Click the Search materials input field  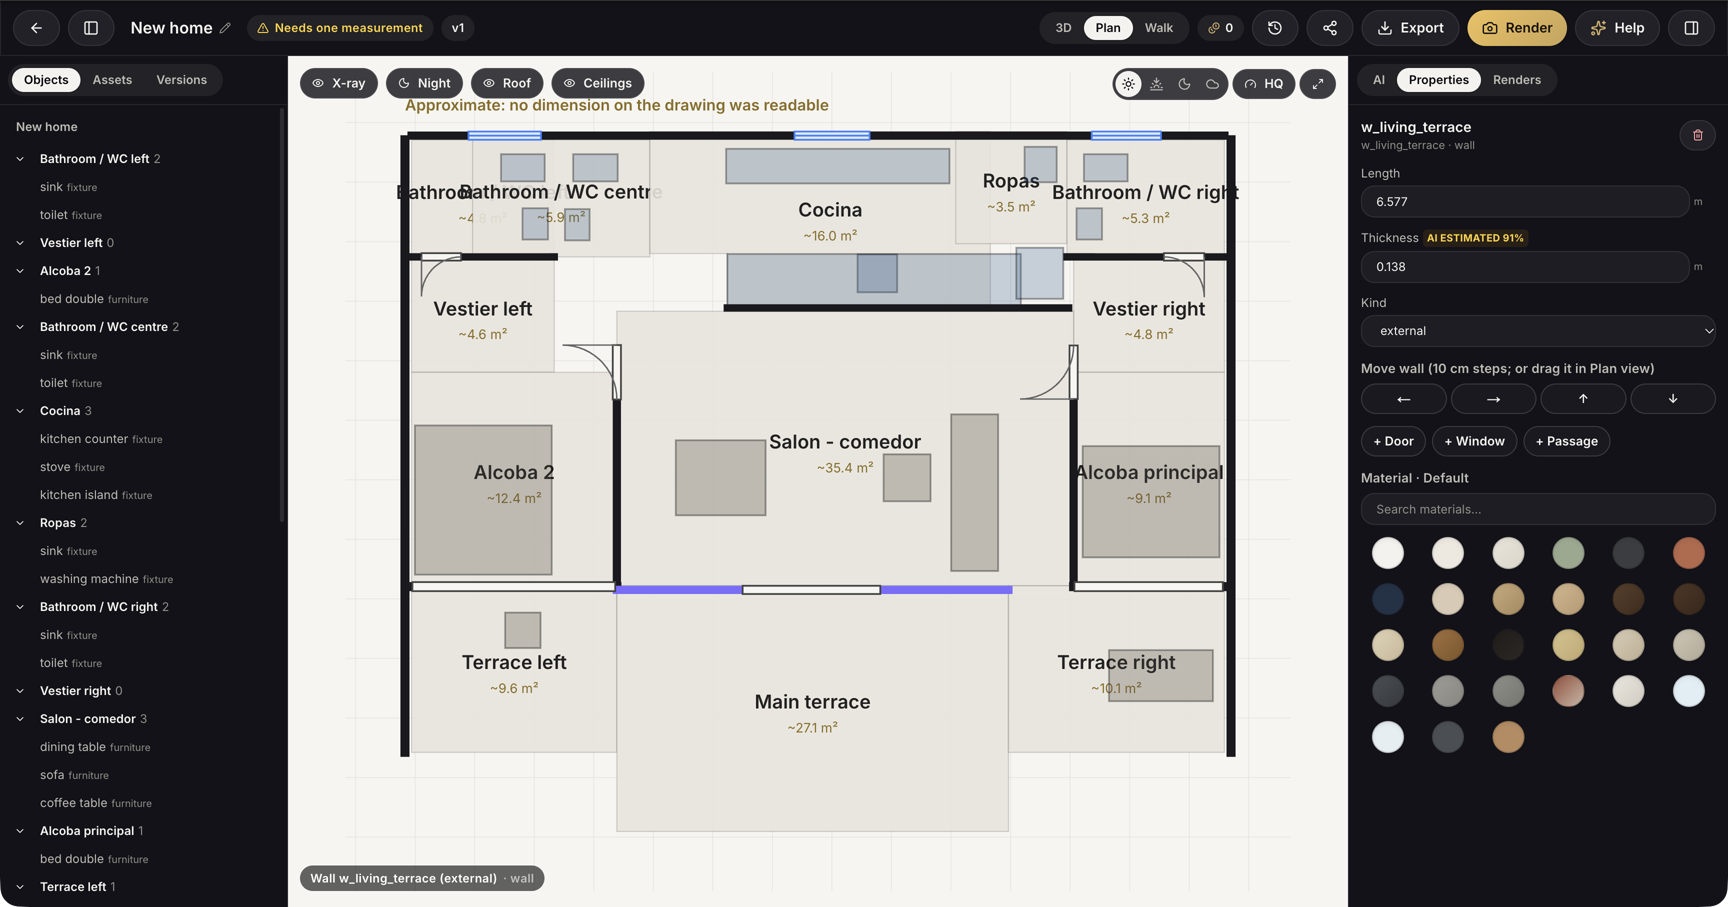tap(1538, 509)
